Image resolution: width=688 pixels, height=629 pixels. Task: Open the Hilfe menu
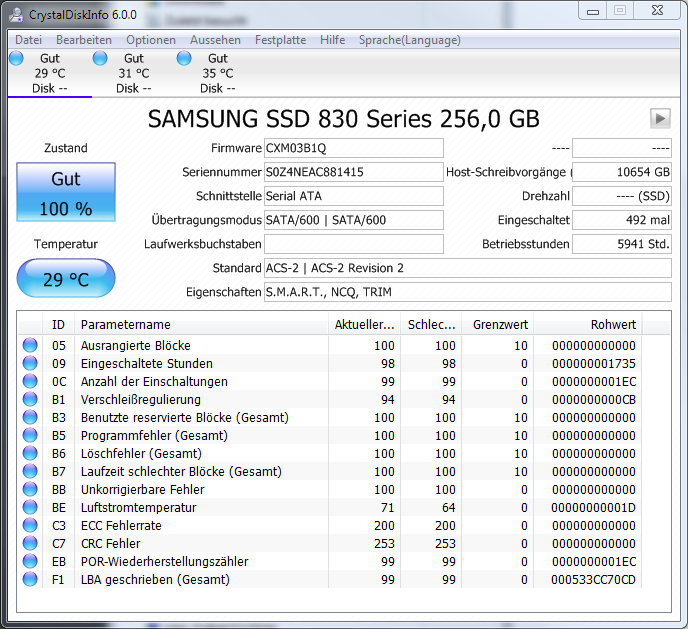click(333, 40)
